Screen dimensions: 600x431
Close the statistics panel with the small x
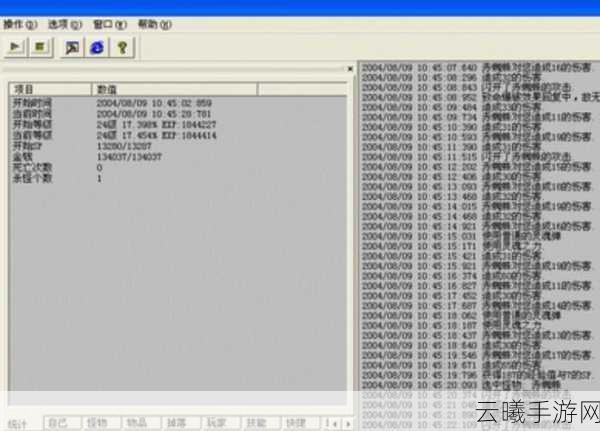click(350, 69)
